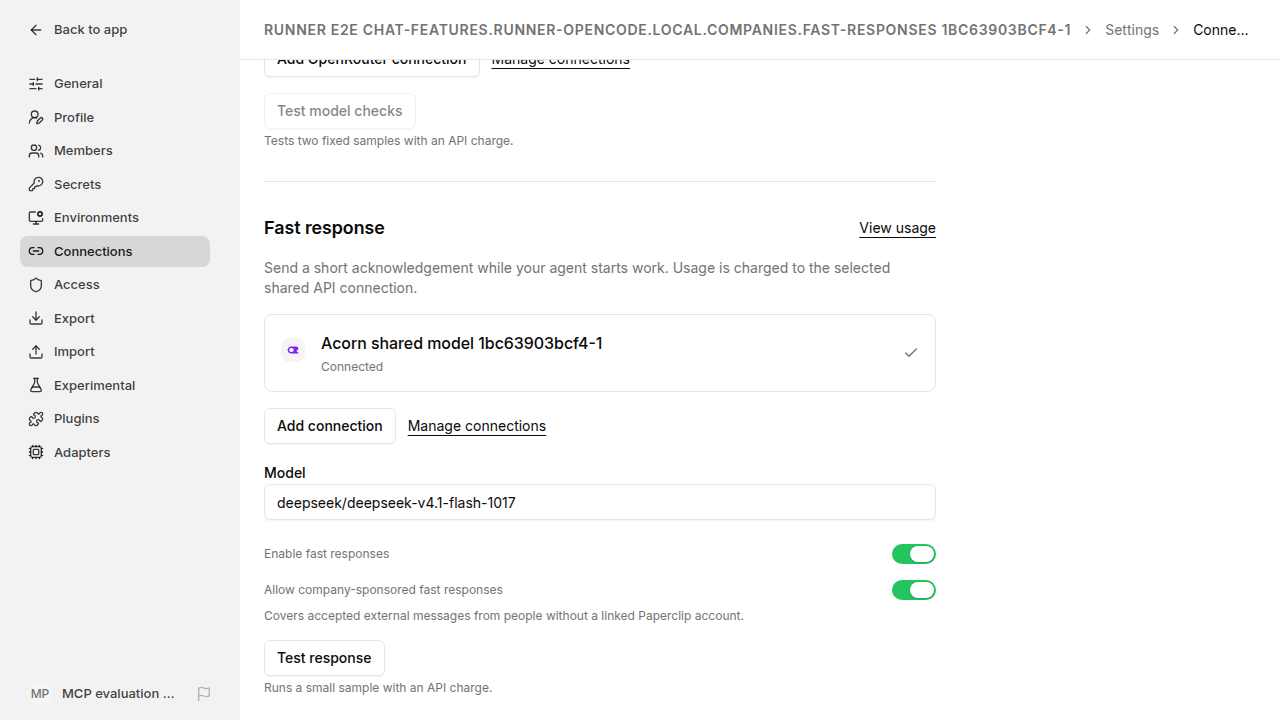1280x720 pixels.
Task: Click the Secrets key icon
Action: (x=36, y=184)
